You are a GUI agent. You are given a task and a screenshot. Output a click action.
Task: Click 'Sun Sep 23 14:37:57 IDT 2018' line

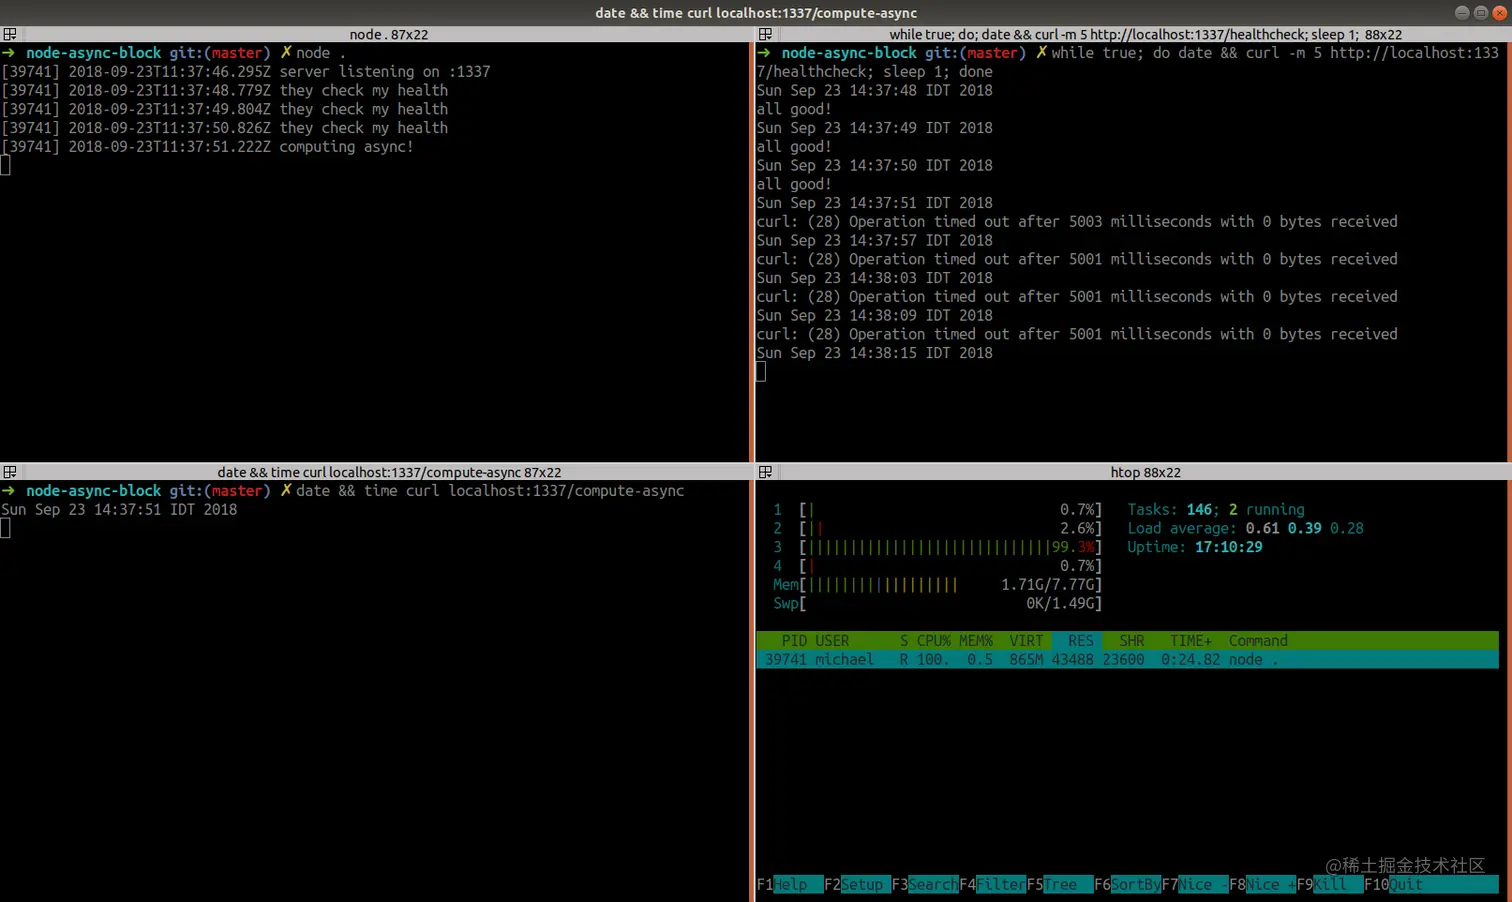[875, 240]
